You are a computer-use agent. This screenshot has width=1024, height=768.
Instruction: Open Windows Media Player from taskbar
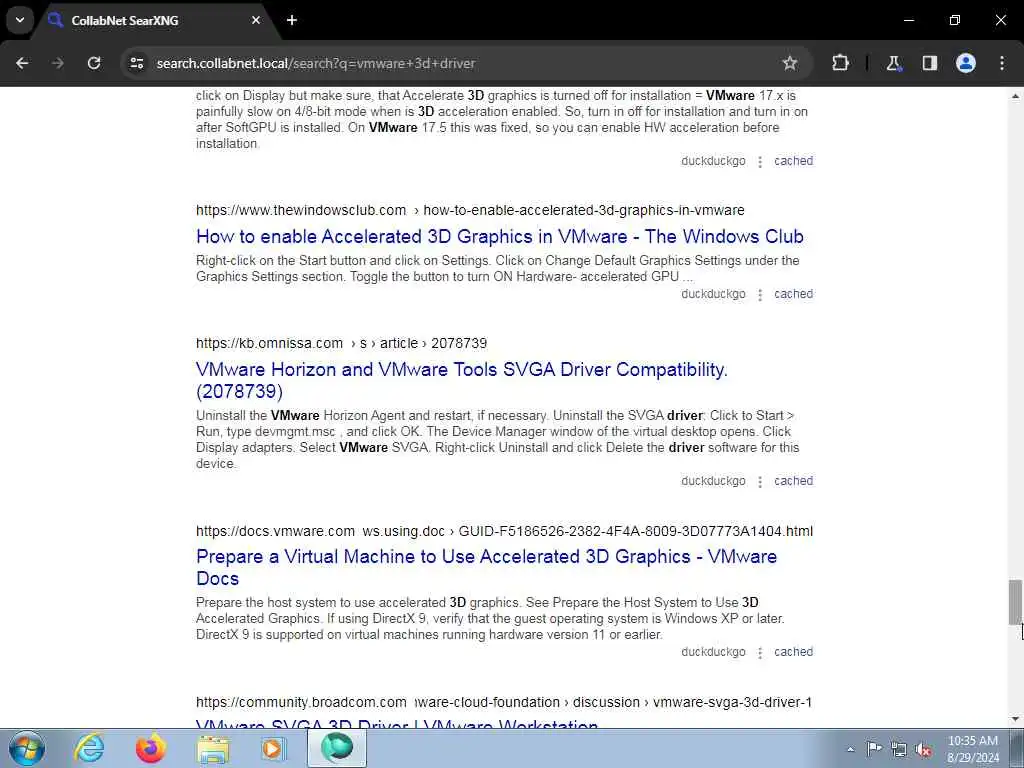point(274,748)
